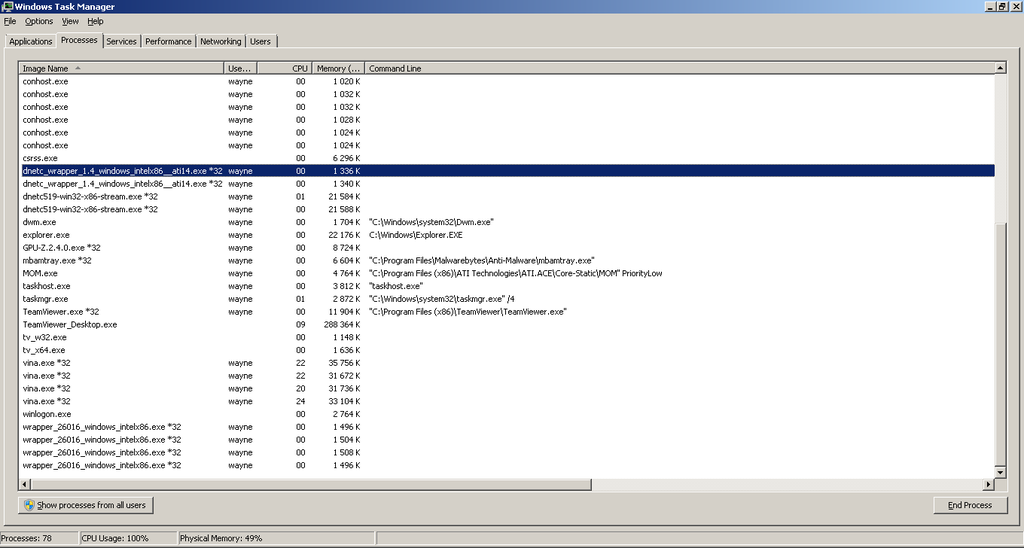Open the Options menu
Screen dimensions: 1024x548
39,22
